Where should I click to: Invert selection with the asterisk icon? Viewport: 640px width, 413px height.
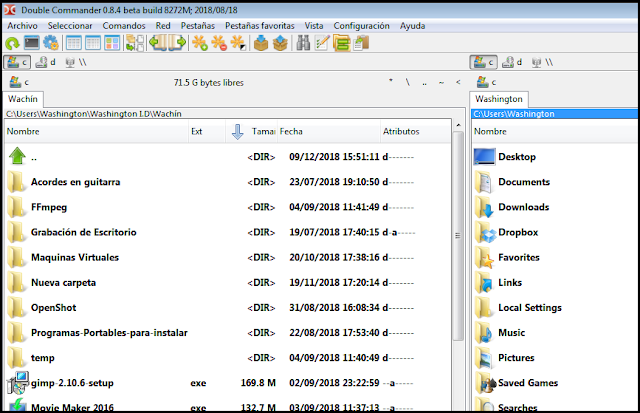pos(238,43)
